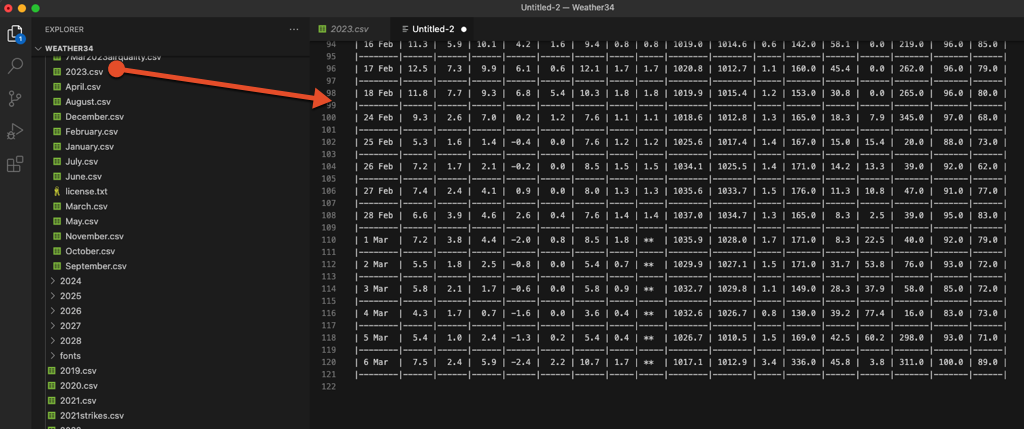Open May.csv file

[x=82, y=221]
